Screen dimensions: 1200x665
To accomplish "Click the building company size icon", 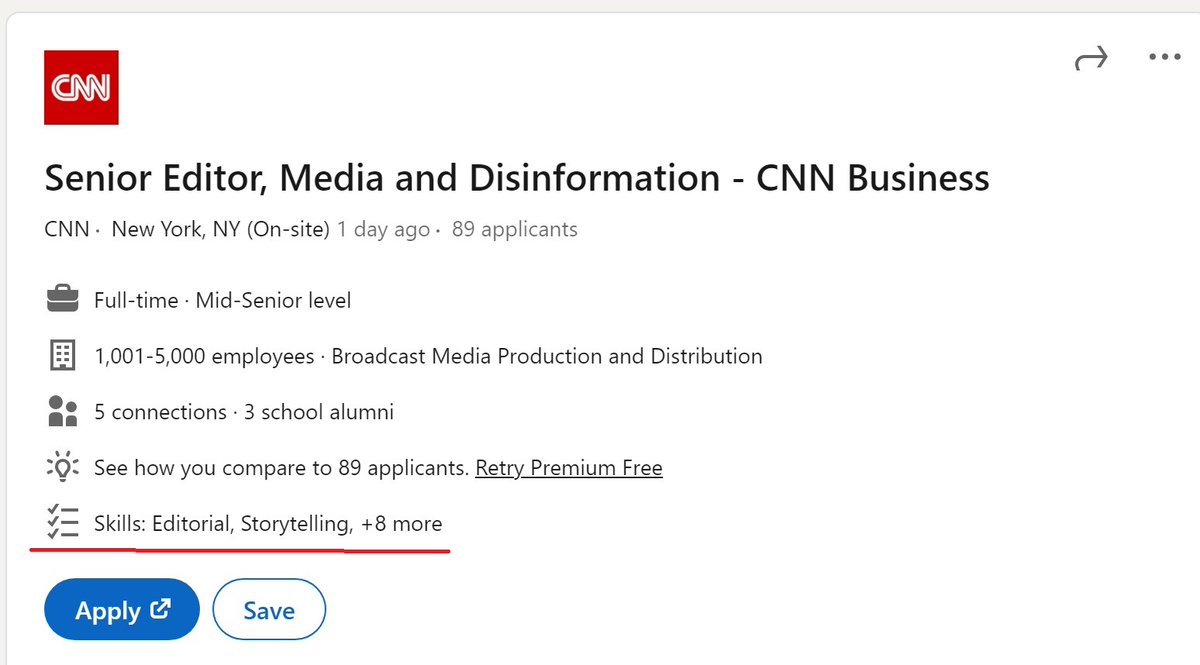I will coord(62,355).
